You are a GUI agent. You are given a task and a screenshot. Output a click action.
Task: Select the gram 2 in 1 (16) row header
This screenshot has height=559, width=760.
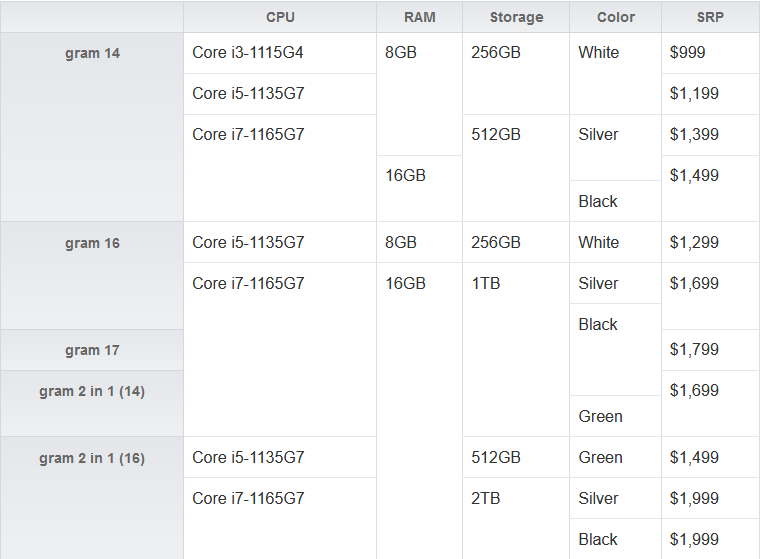(92, 458)
